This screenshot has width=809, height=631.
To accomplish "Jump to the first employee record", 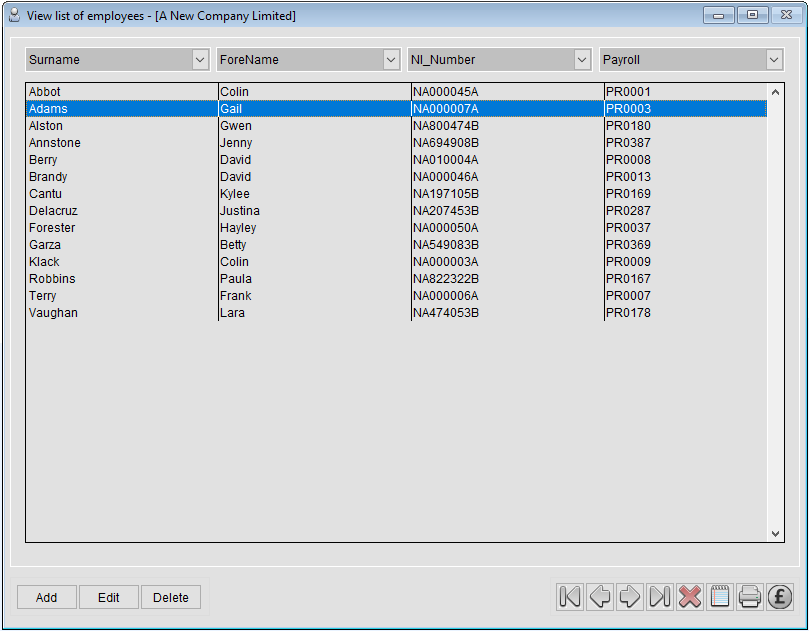I will click(569, 597).
